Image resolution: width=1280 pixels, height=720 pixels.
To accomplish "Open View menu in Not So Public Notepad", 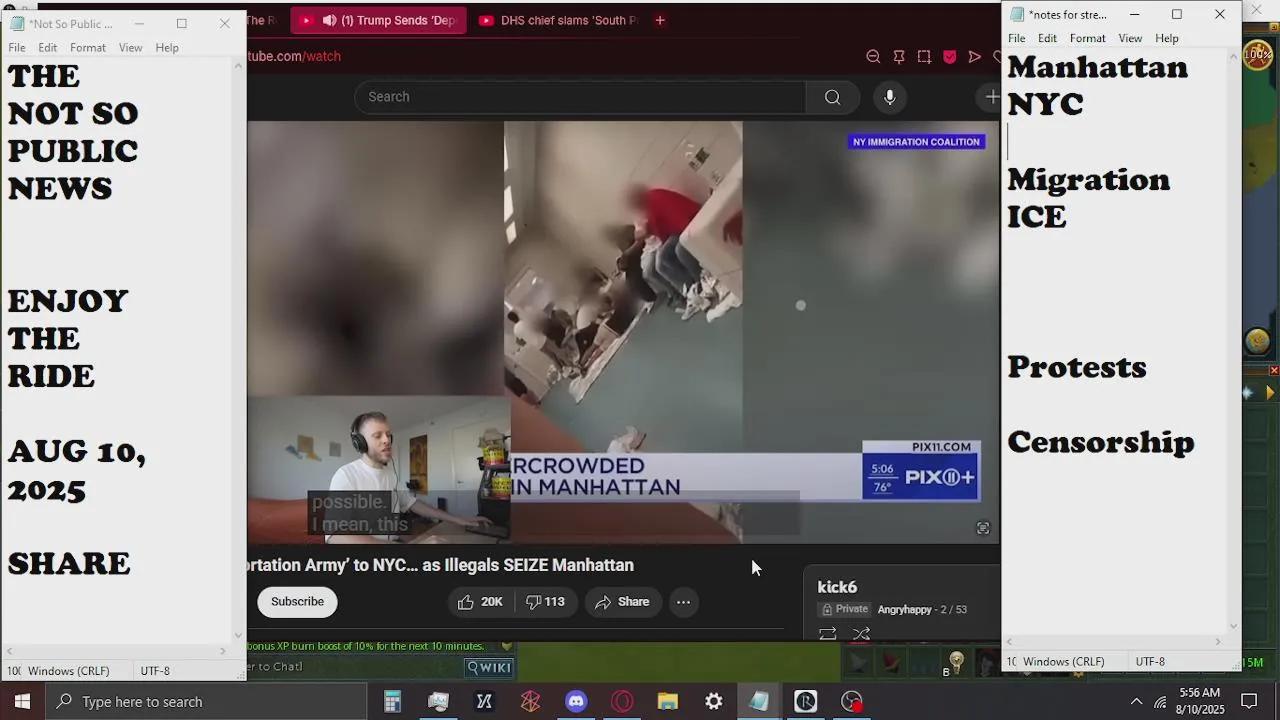I will (131, 48).
